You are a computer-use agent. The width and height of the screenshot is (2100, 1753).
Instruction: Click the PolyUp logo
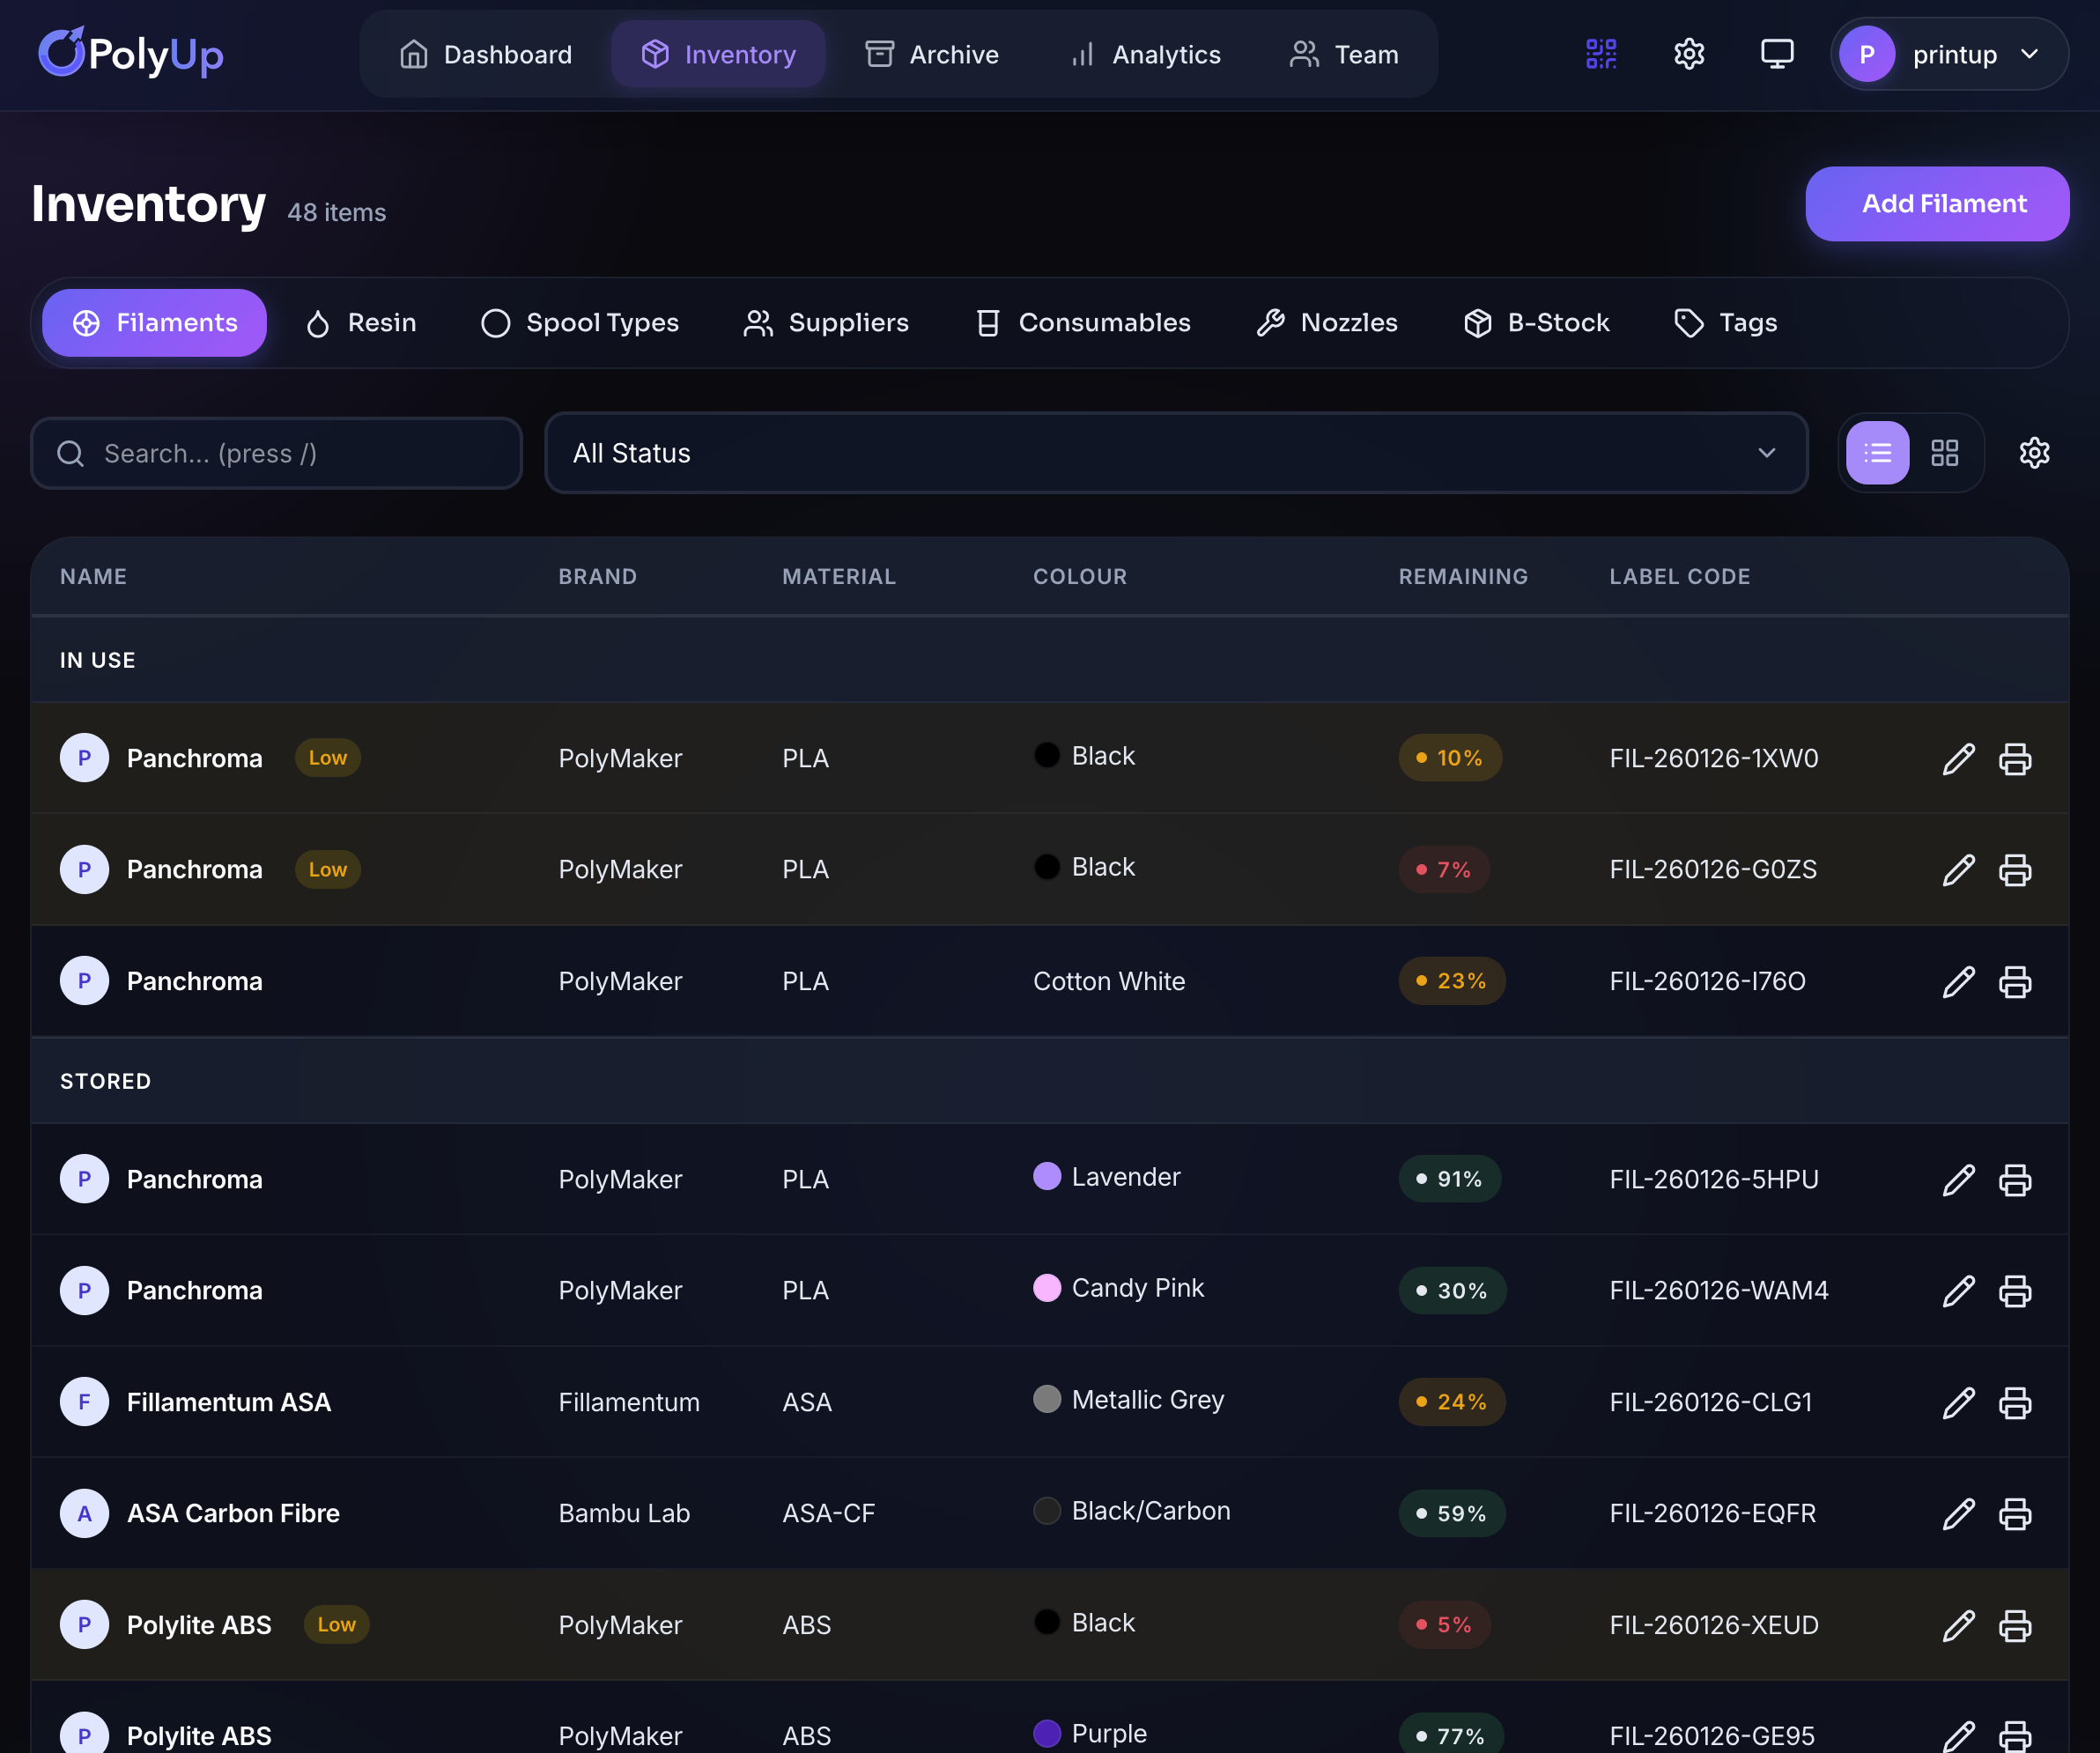tap(131, 54)
